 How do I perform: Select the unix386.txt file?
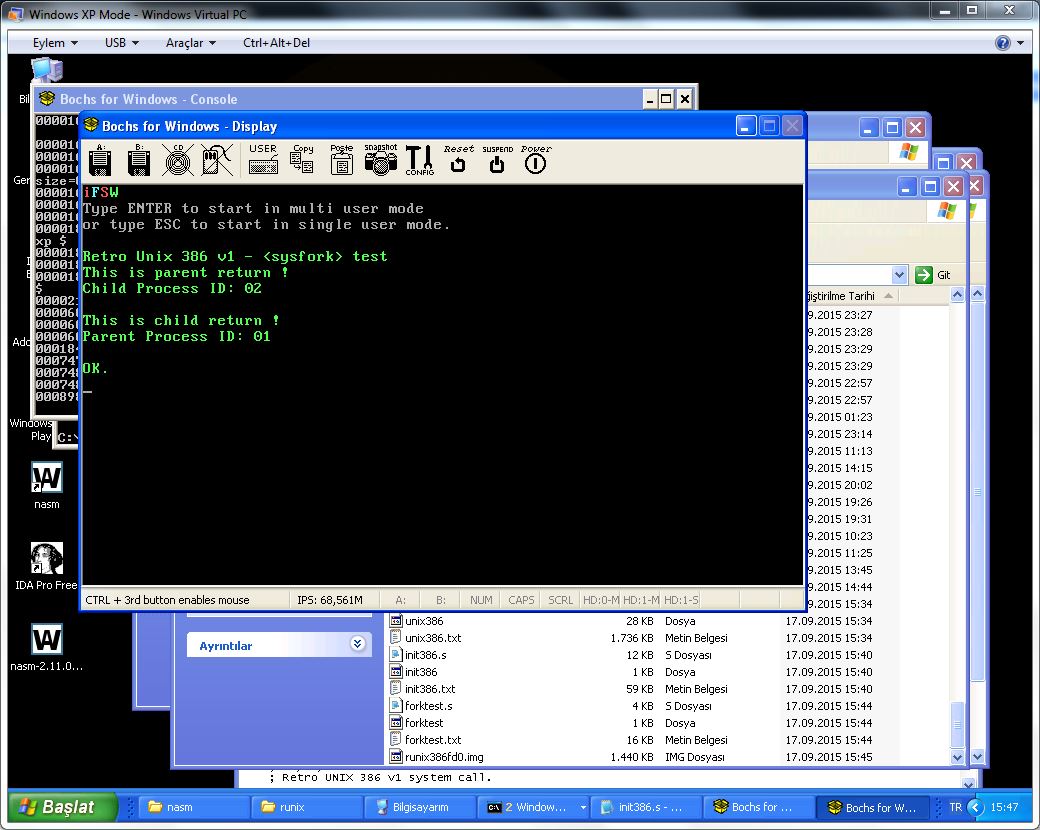(432, 638)
